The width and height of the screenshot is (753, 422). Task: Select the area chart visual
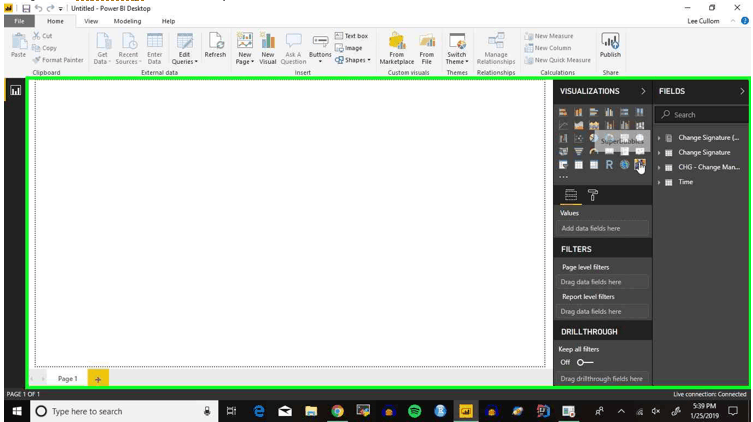click(578, 125)
